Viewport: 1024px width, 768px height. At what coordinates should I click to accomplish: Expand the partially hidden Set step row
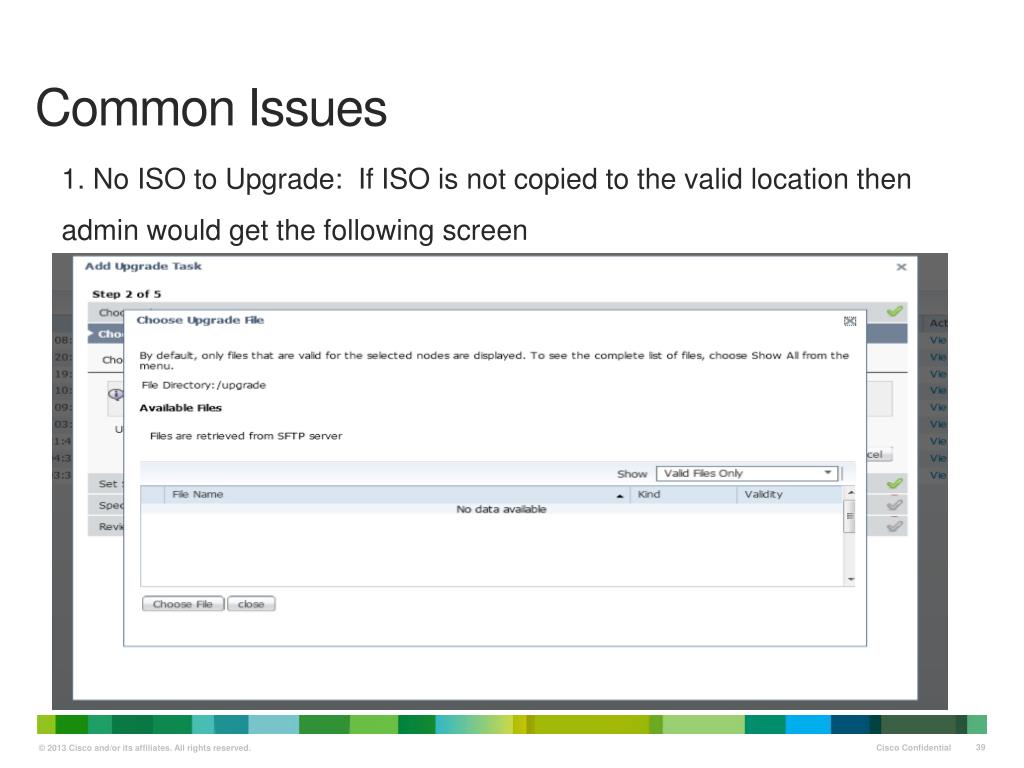[108, 484]
